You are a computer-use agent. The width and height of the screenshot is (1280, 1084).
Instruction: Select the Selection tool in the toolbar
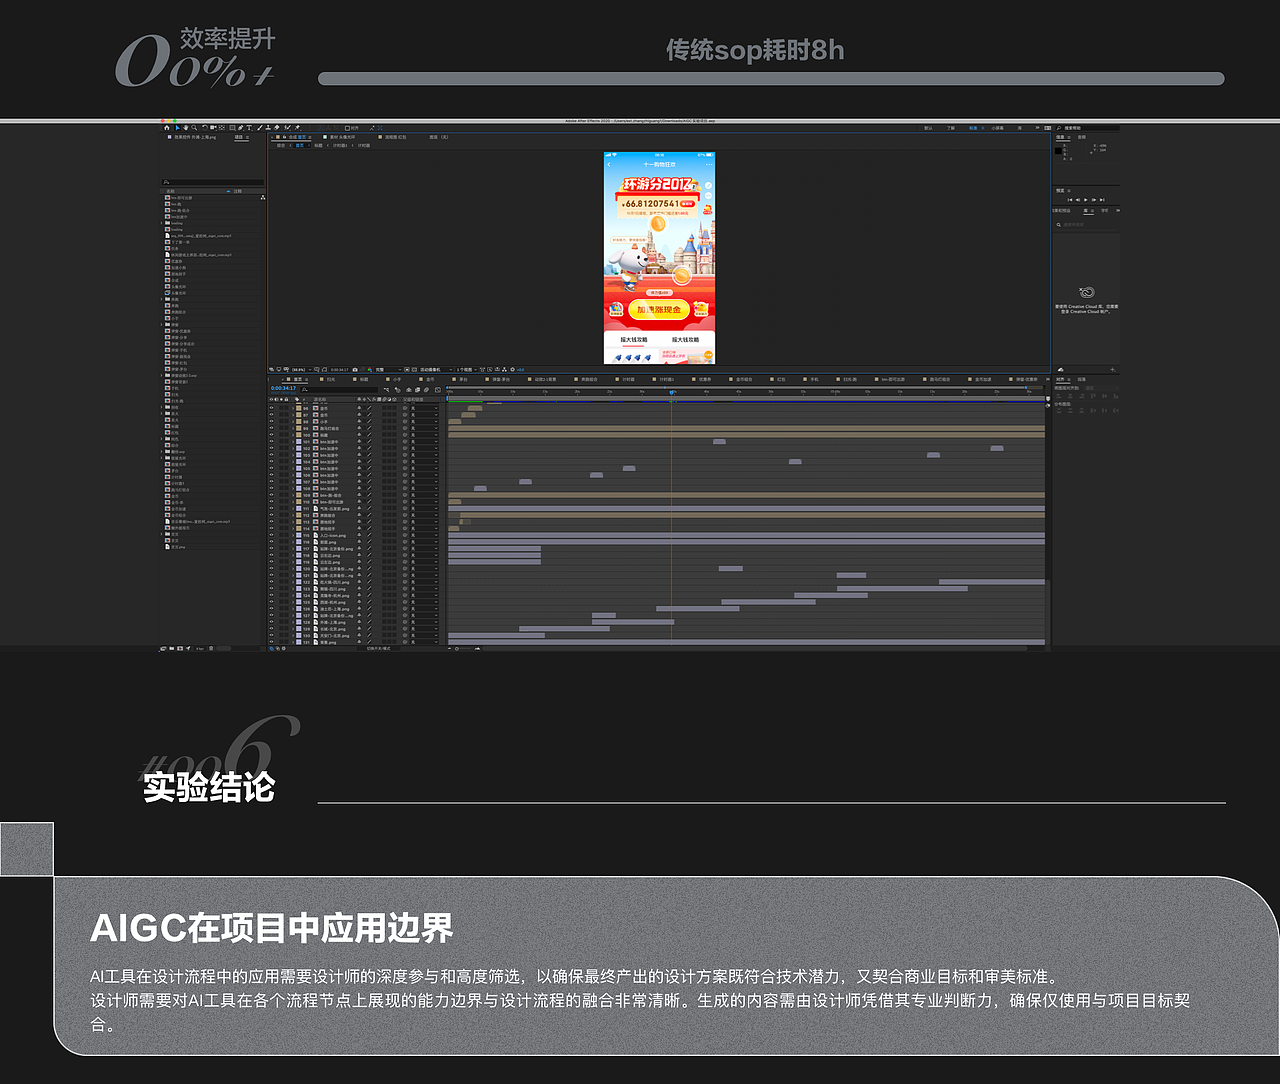point(177,128)
